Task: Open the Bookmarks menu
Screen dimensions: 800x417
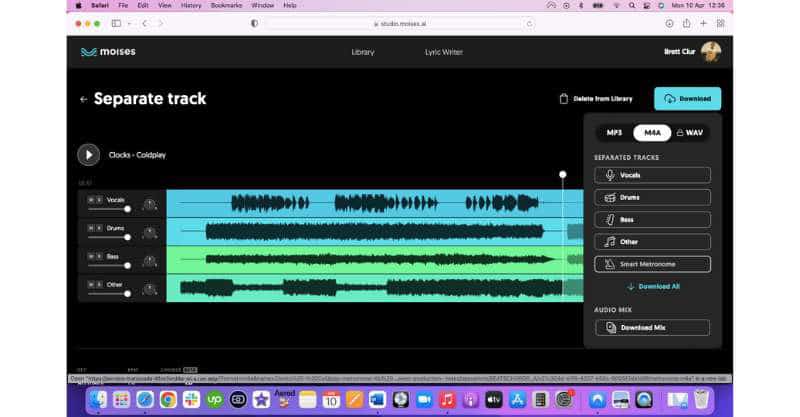Action: (226, 5)
